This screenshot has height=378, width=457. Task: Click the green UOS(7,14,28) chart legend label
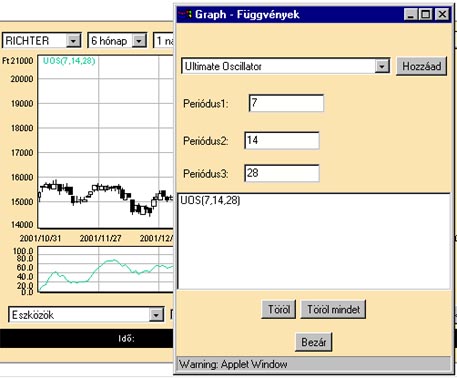click(x=69, y=61)
